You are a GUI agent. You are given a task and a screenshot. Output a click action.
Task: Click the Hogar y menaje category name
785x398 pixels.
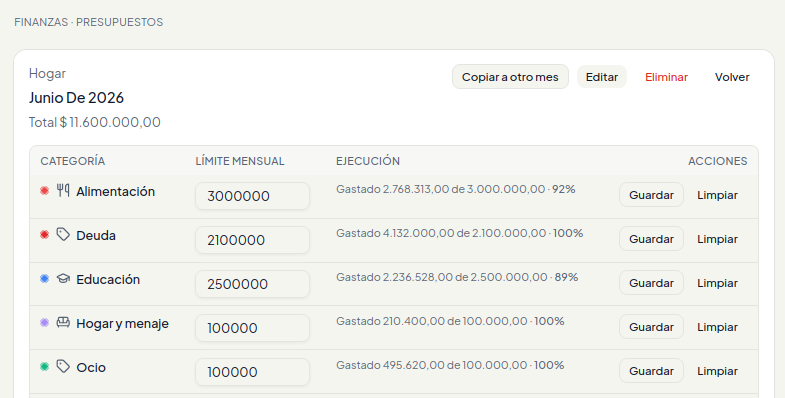[123, 324]
